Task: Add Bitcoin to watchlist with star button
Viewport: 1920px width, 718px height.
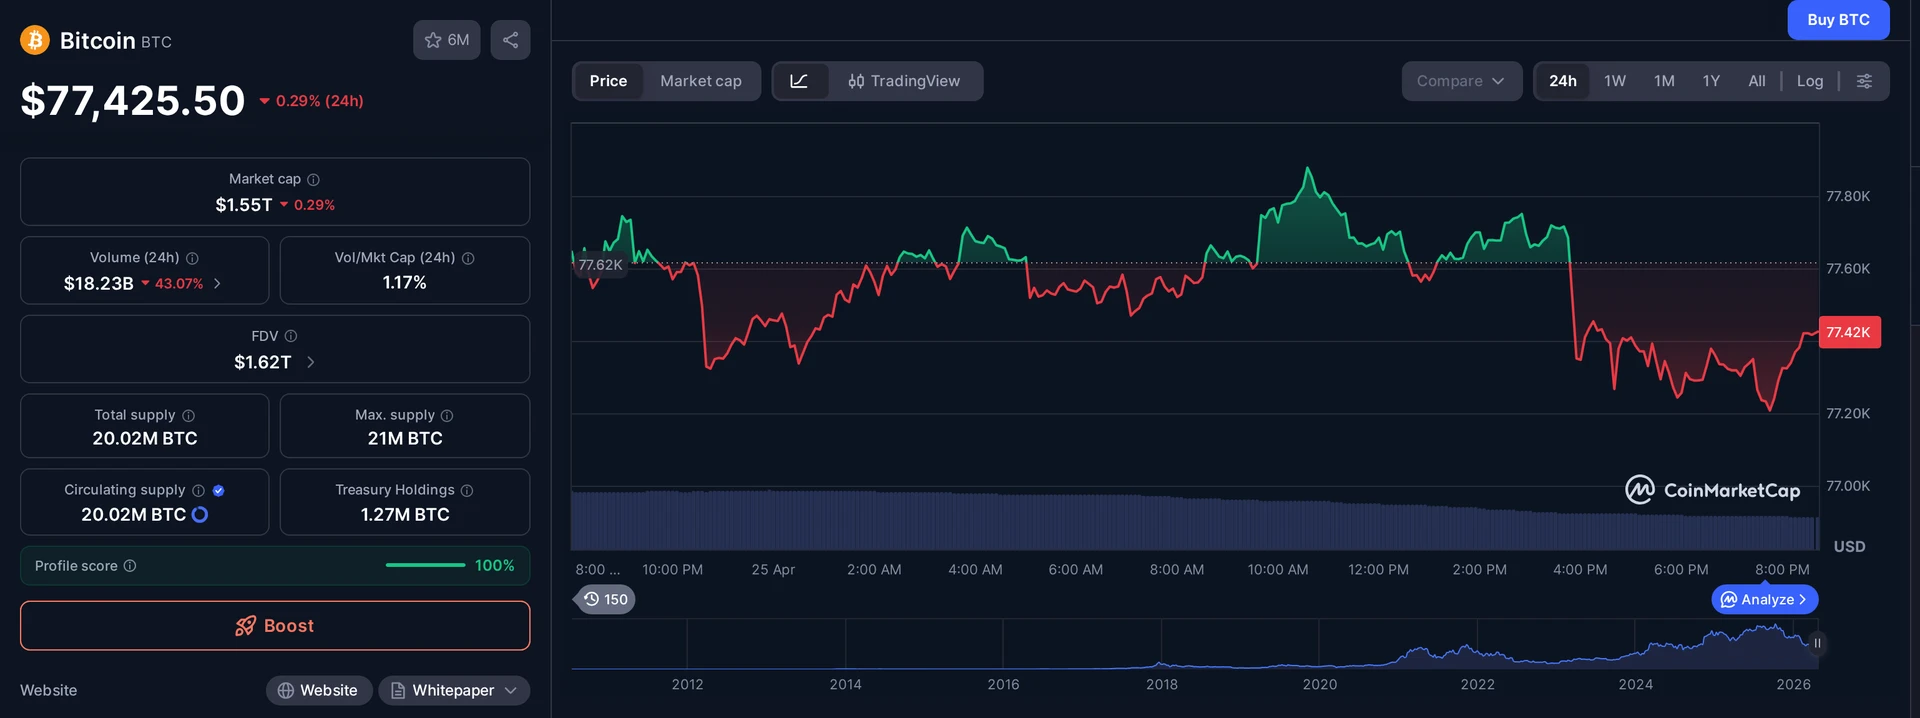Action: [x=447, y=40]
